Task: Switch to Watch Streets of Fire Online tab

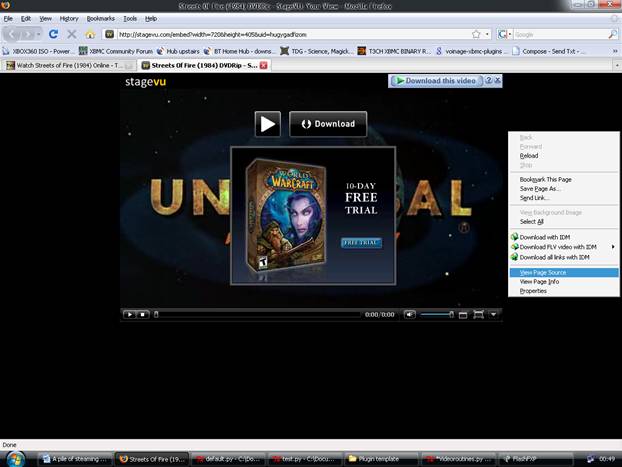Action: (69, 65)
